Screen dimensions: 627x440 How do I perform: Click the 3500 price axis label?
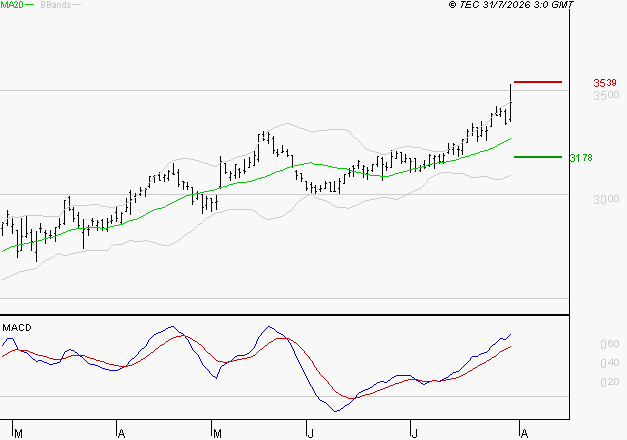coord(606,95)
